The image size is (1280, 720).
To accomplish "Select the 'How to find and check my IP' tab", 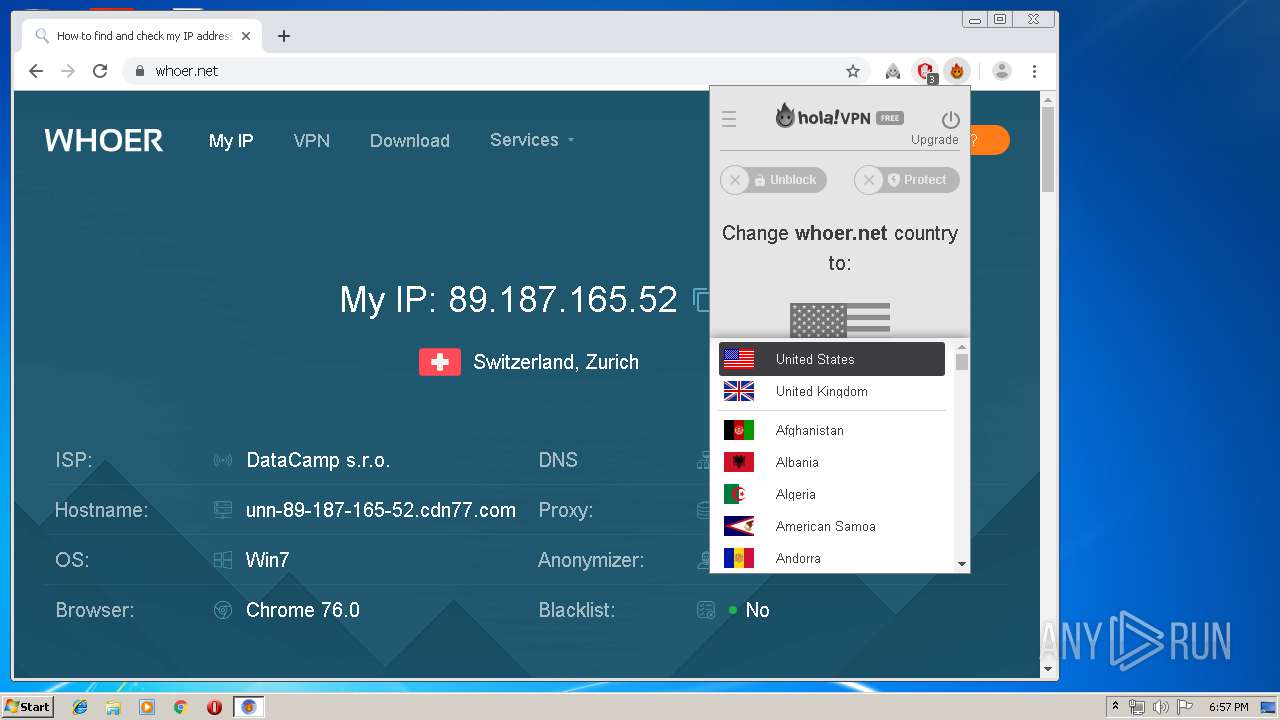I will click(x=143, y=36).
